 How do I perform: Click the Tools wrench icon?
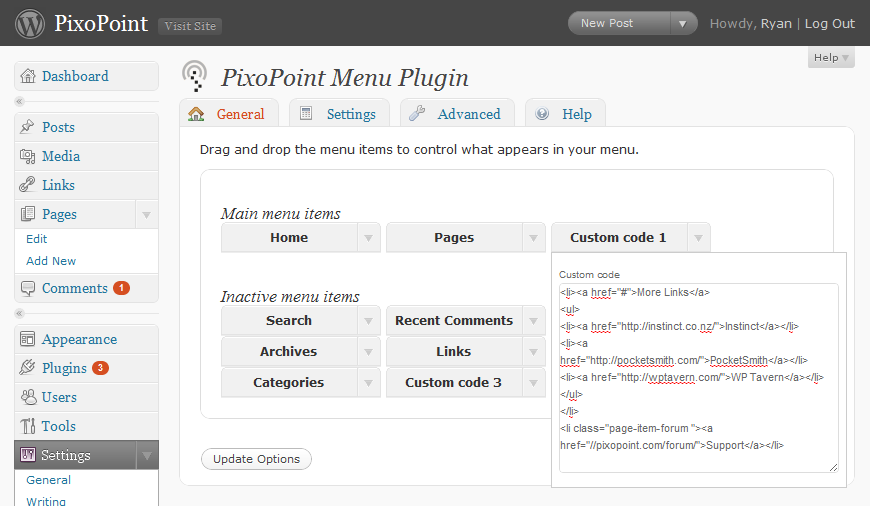coord(28,426)
